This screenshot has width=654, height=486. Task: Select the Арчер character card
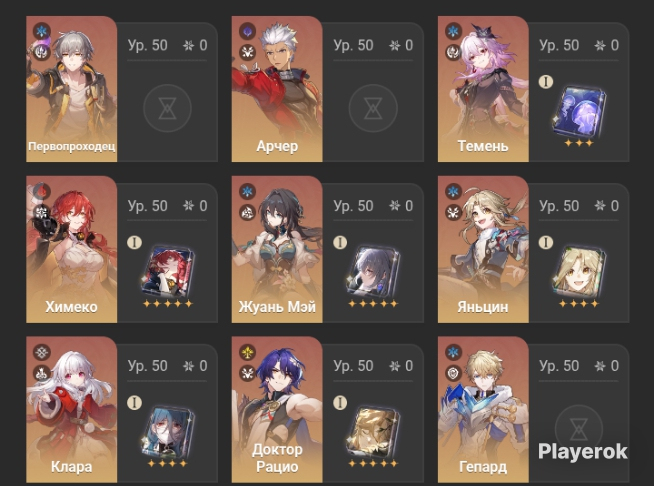pos(277,89)
